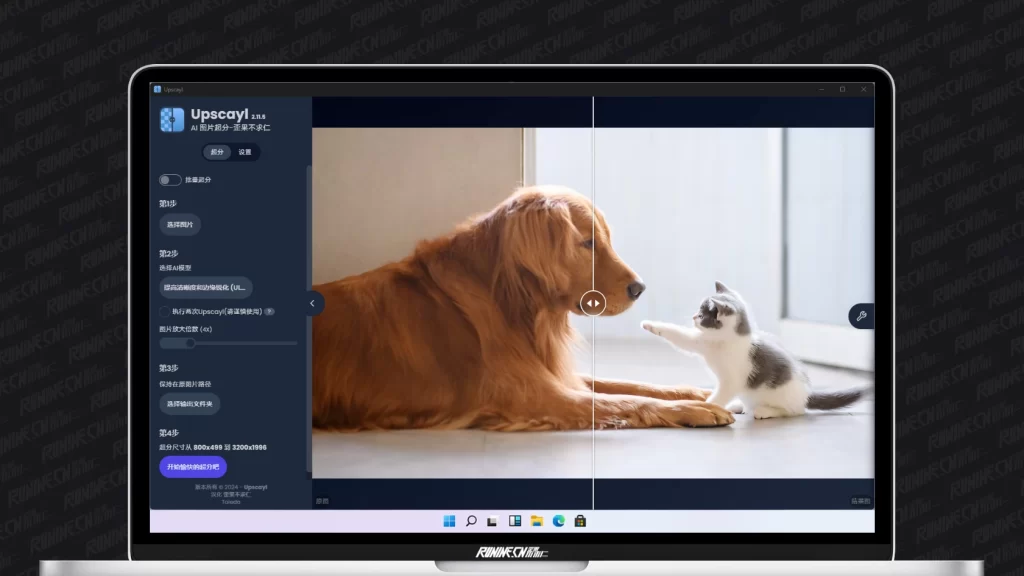Image resolution: width=1024 pixels, height=576 pixels.
Task: Open Widgets from the taskbar
Action: (515, 521)
